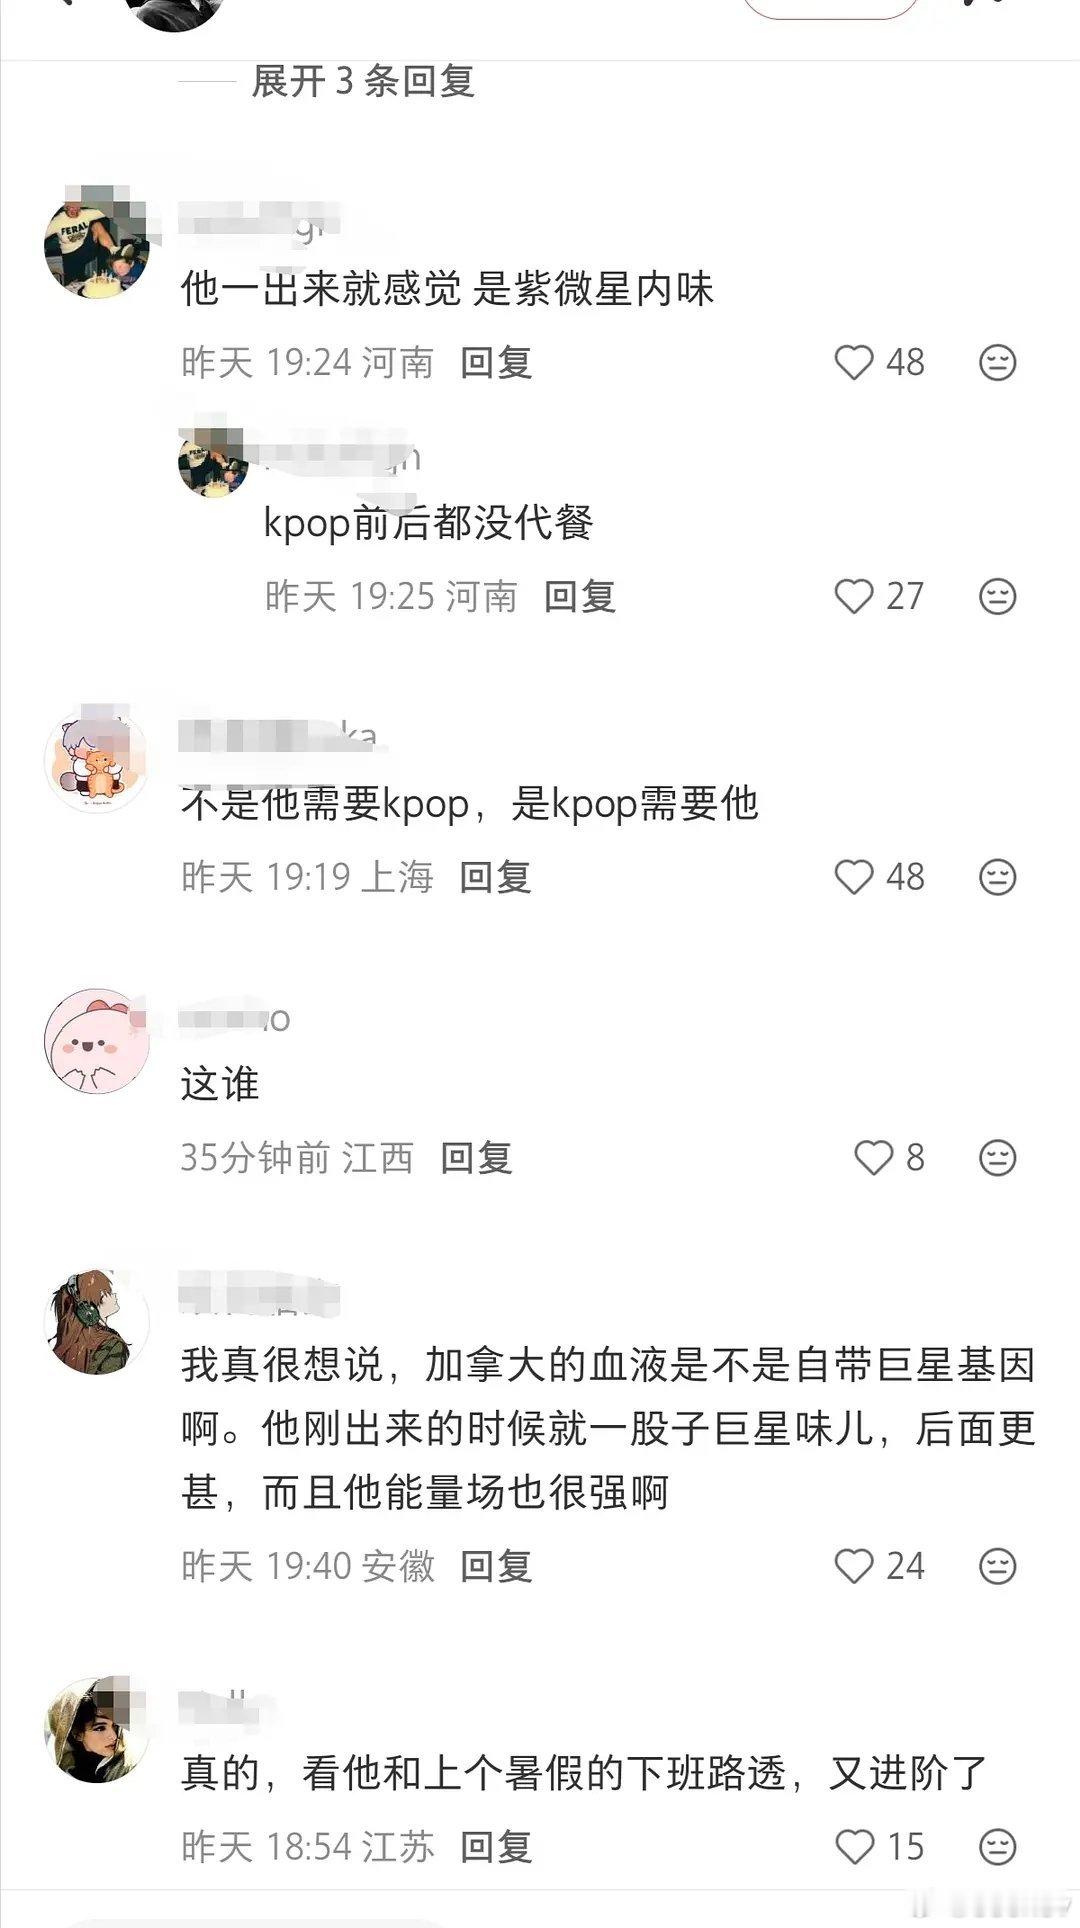This screenshot has height=1928, width=1080.
Task: Open the pink blob avatar profile of 这谁 commenter
Action: [x=97, y=1042]
